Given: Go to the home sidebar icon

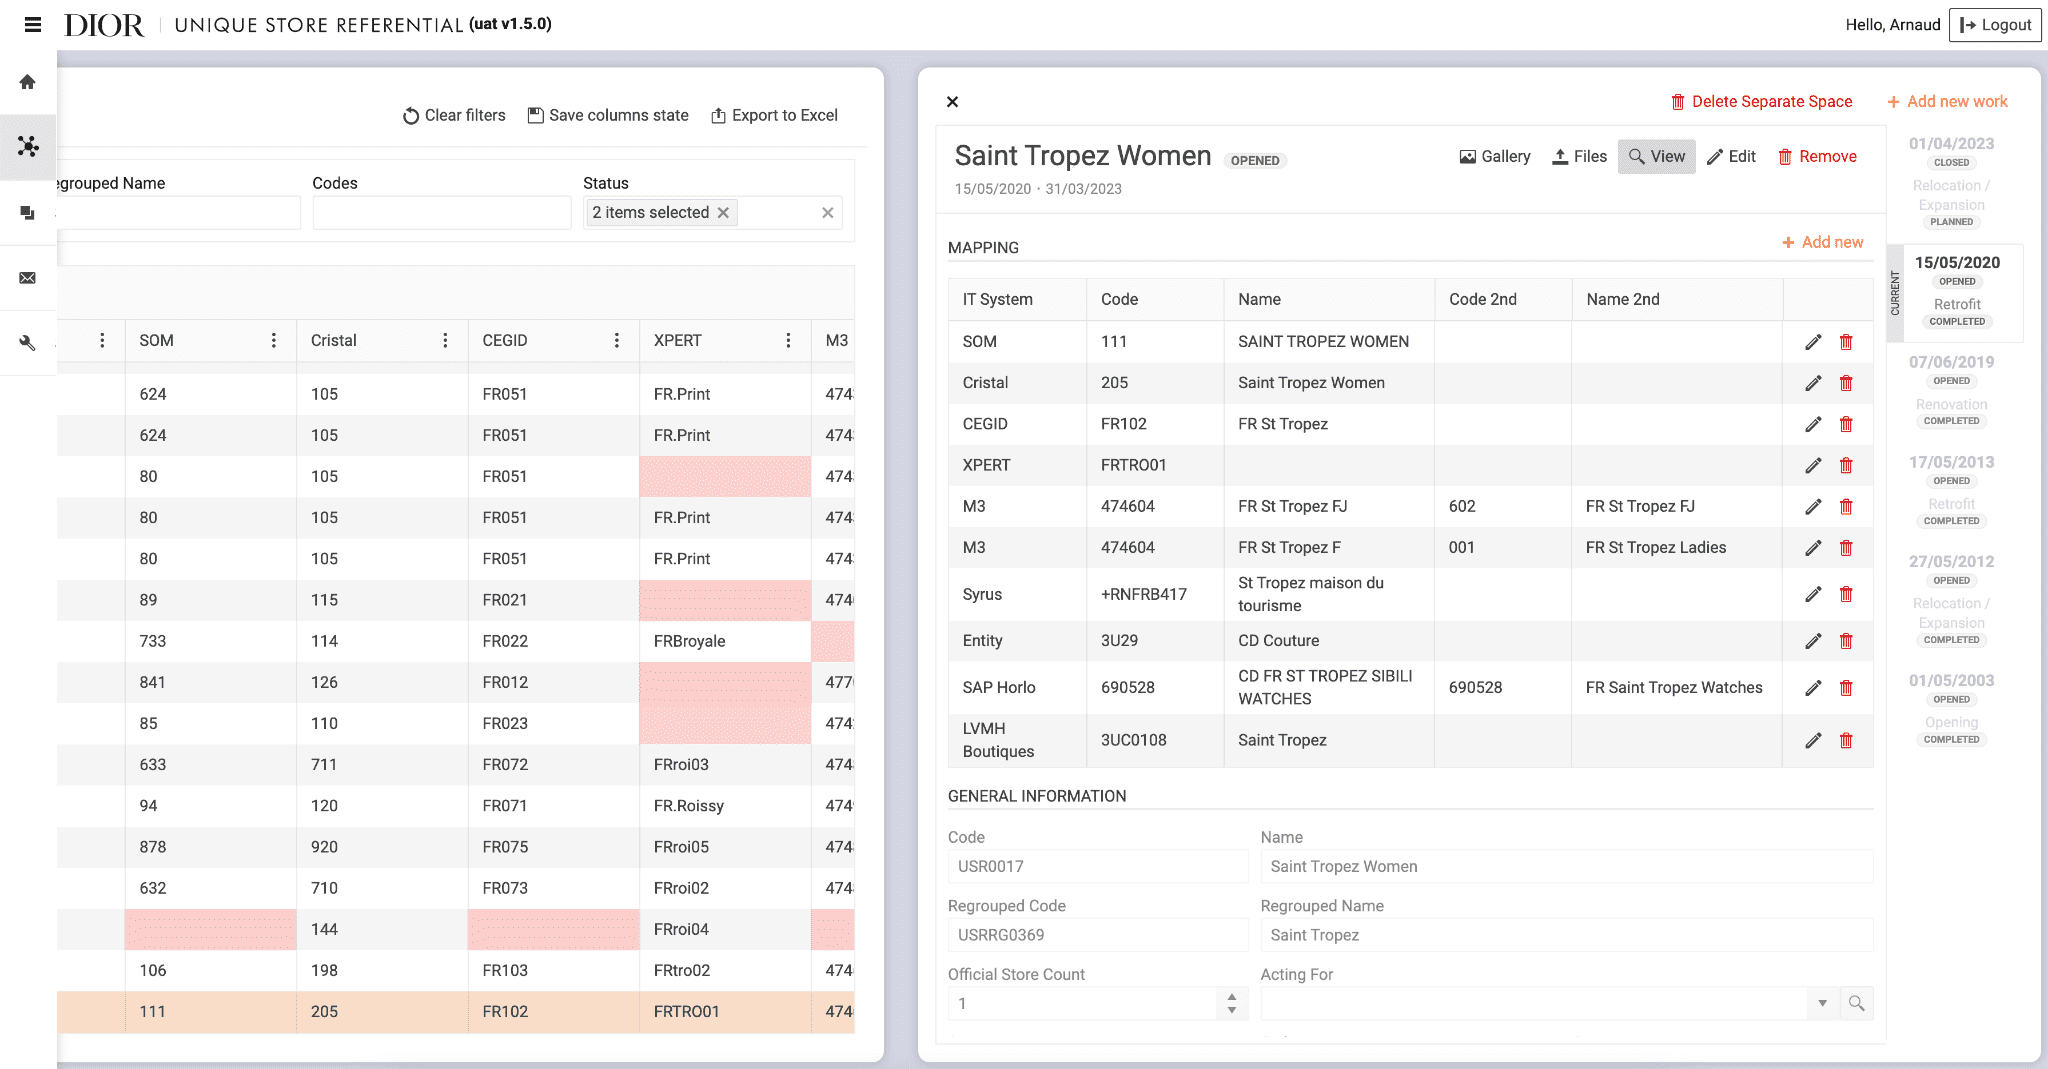Looking at the screenshot, I should pyautogui.click(x=28, y=82).
